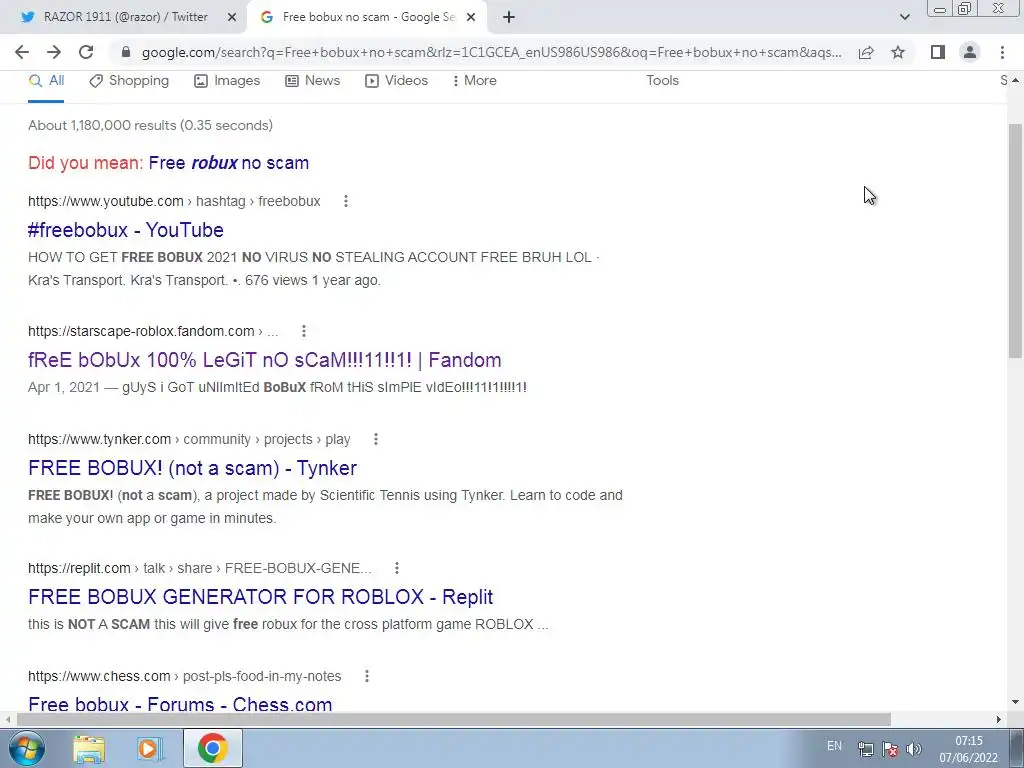Image resolution: width=1024 pixels, height=768 pixels.
Task: Switch to Videos results
Action: point(396,81)
